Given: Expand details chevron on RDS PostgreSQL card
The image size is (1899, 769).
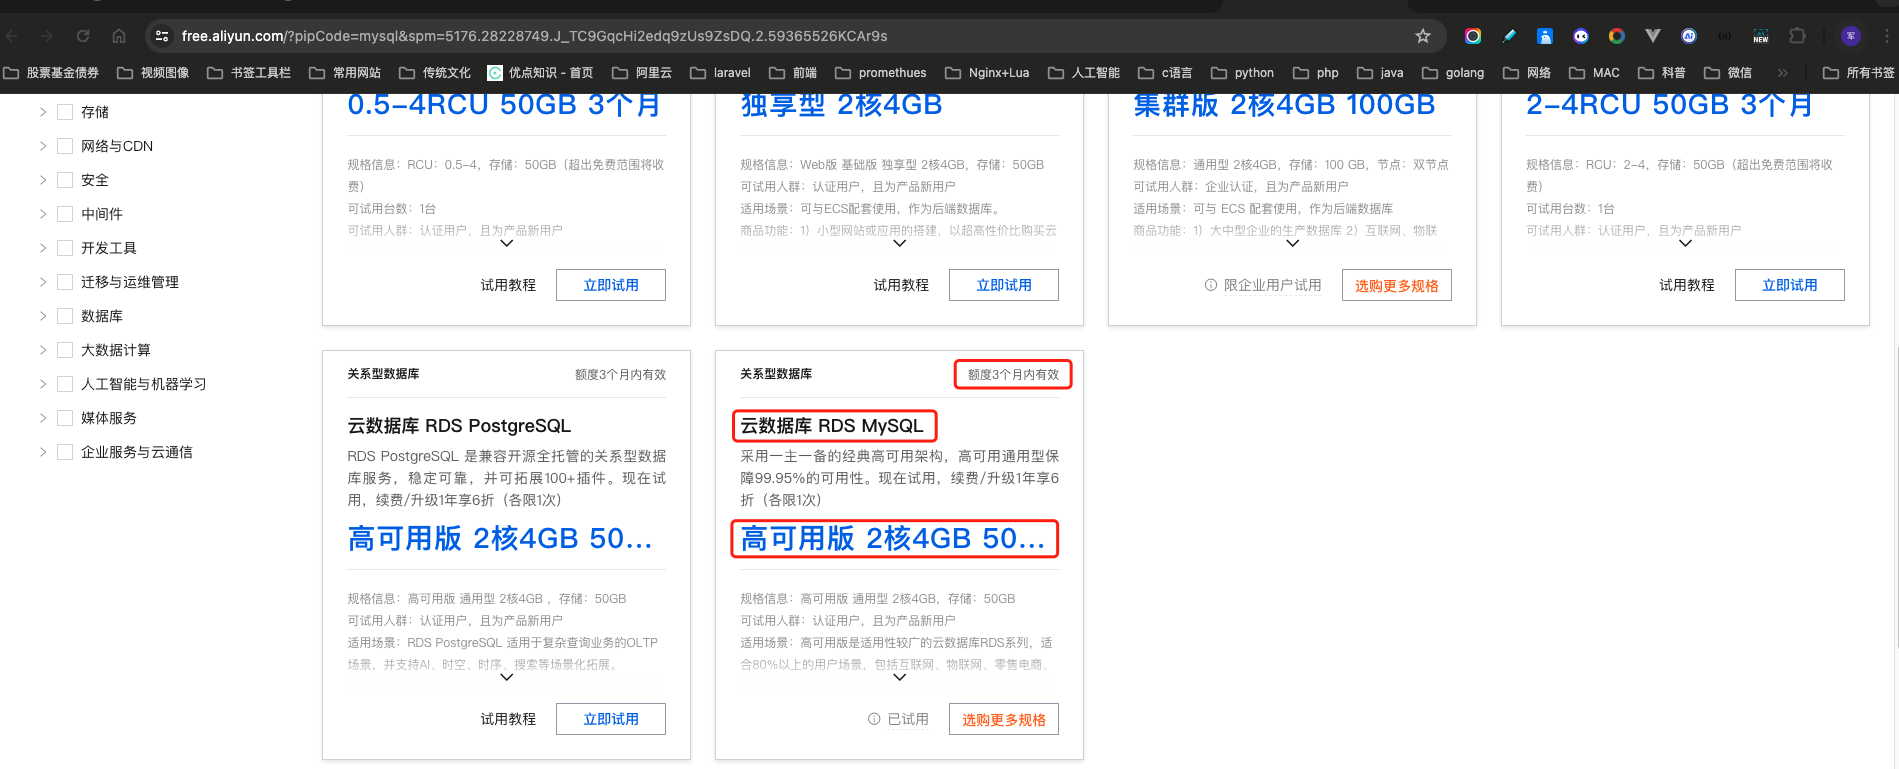Looking at the screenshot, I should coord(507,677).
